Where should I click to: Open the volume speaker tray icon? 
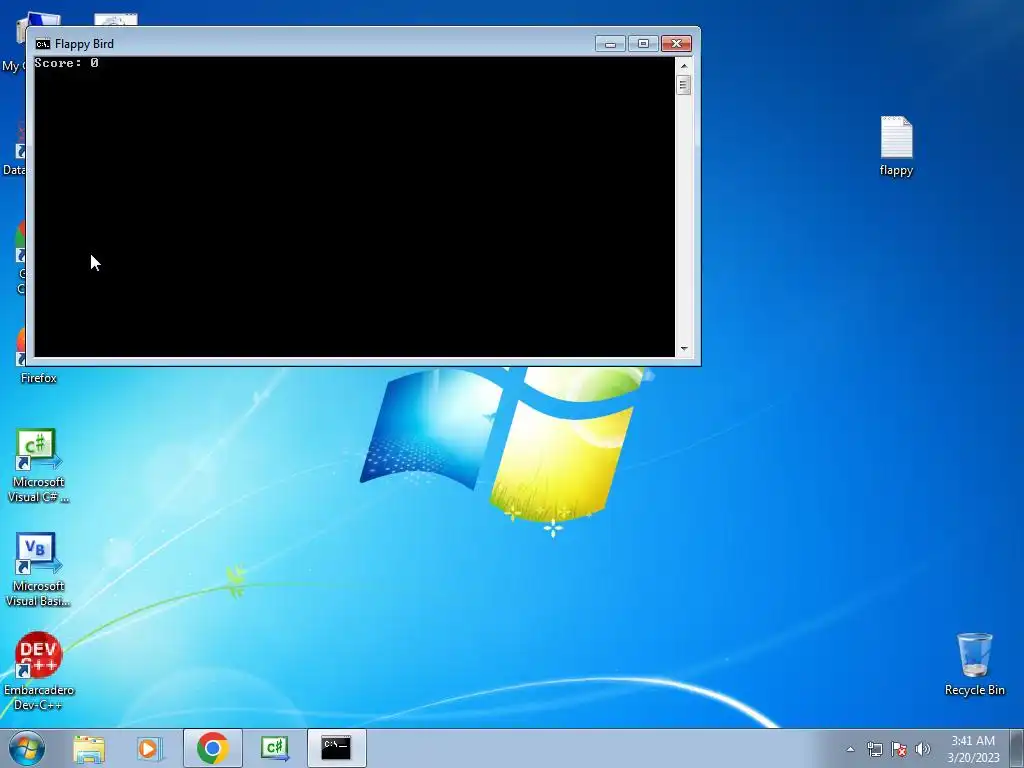(922, 749)
